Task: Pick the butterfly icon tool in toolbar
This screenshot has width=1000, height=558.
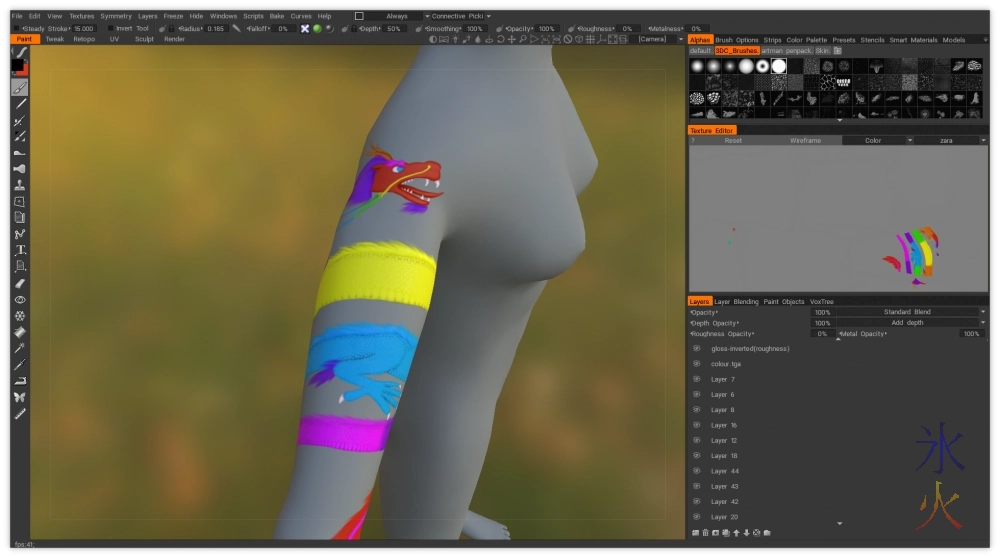Action: click(x=20, y=397)
